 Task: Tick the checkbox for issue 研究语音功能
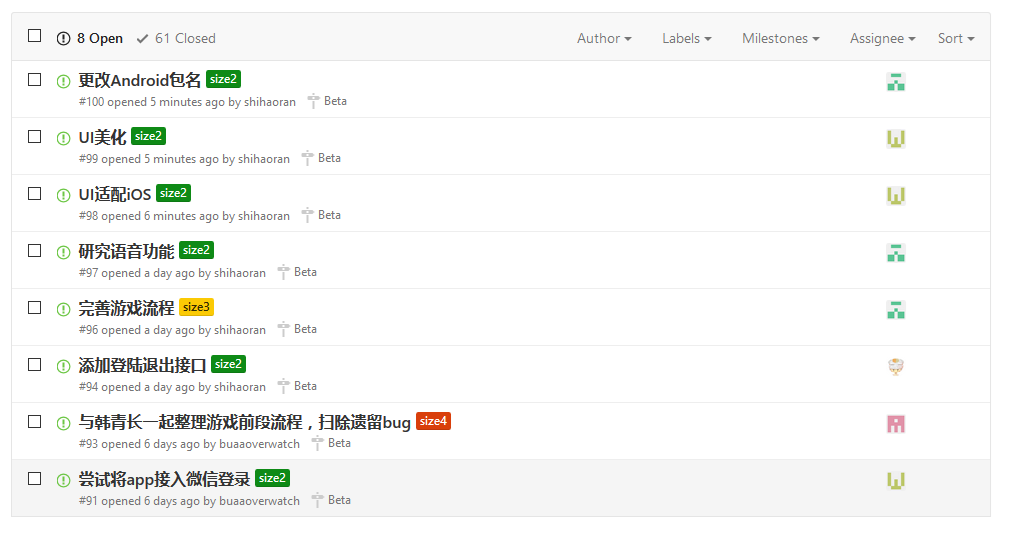click(x=35, y=250)
